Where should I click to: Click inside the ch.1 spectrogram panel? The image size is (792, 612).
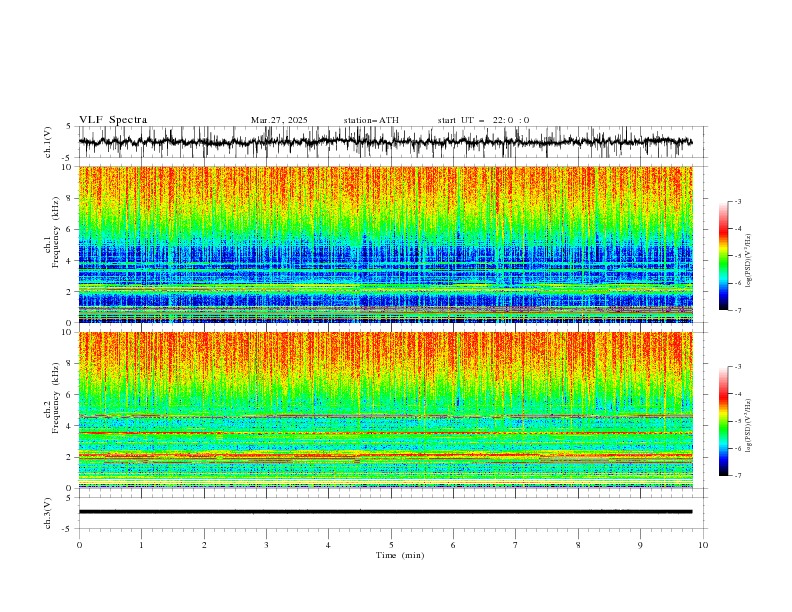(385, 244)
